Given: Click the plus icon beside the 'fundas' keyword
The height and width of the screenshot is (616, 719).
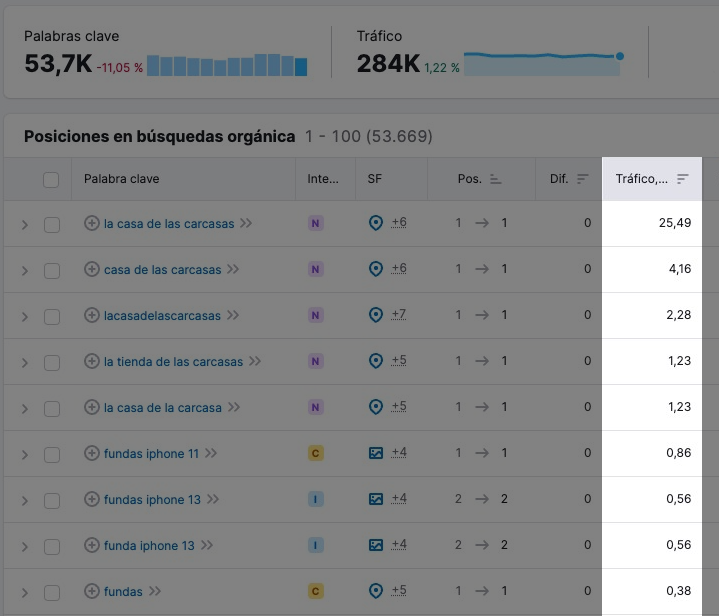Looking at the screenshot, I should tap(92, 591).
